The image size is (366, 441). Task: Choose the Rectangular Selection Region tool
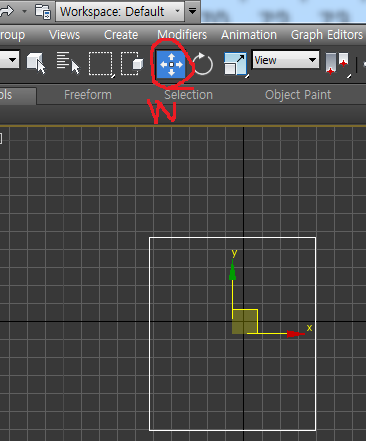click(101, 64)
